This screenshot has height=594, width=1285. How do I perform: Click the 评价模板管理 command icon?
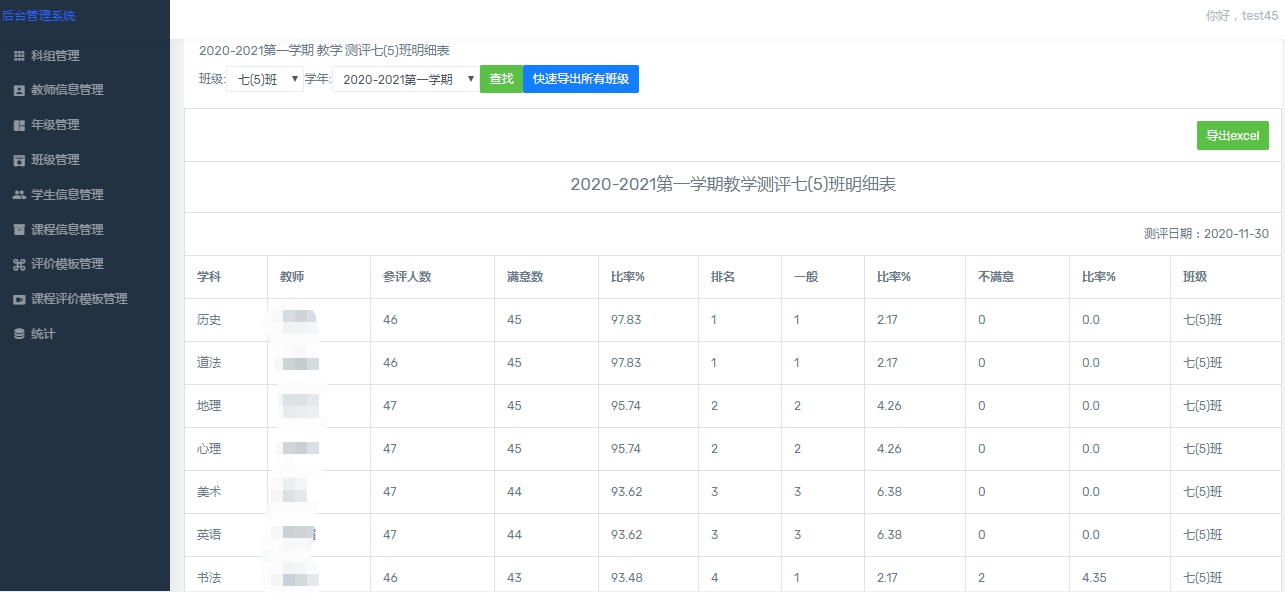[18, 264]
